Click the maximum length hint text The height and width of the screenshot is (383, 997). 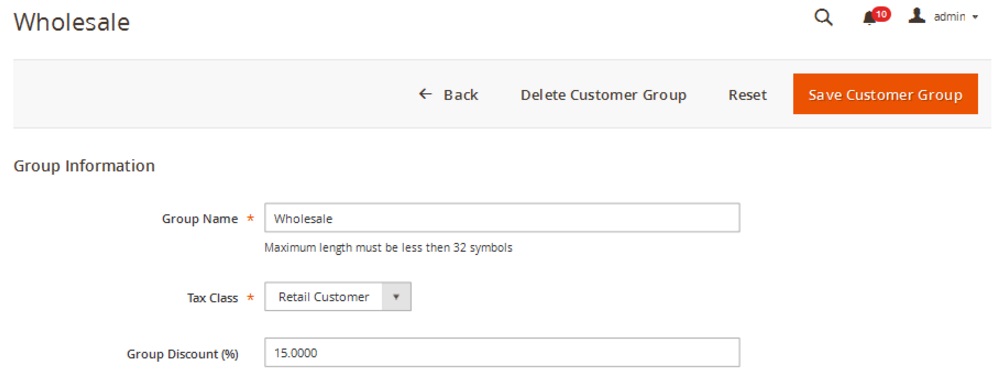coord(388,247)
